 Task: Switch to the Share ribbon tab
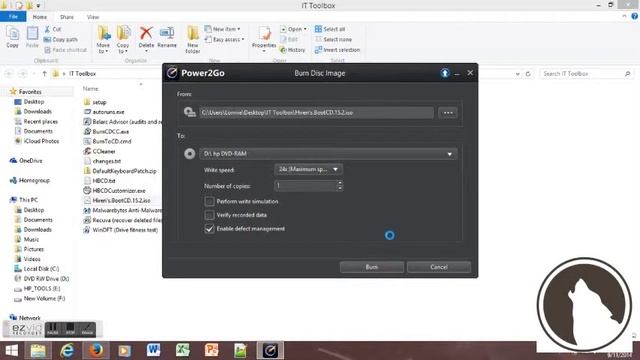67,17
